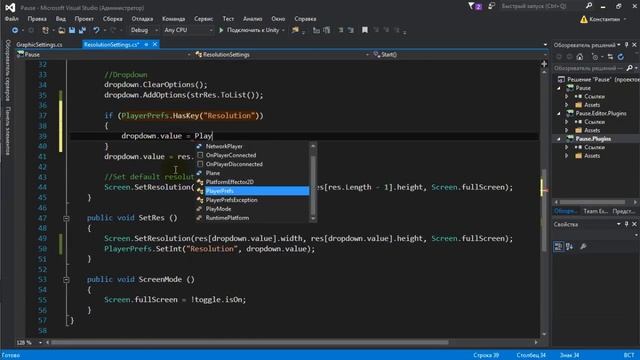Click the uncomment lines toolbar icon
Viewport: 640px width, 360px height.
pos(351,30)
